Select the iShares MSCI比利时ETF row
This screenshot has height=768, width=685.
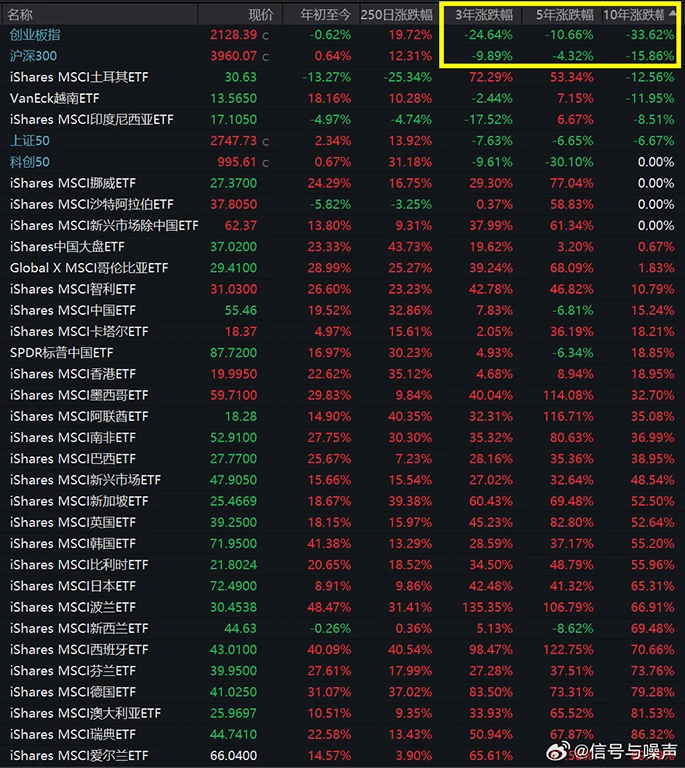coord(342,565)
